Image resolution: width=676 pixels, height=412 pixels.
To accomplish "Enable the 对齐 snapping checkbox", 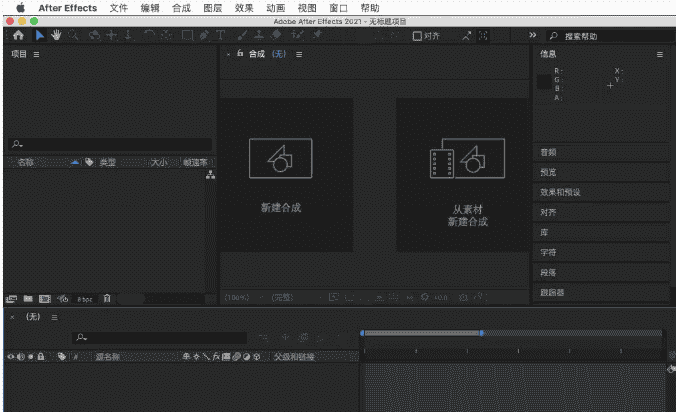I will tap(418, 35).
